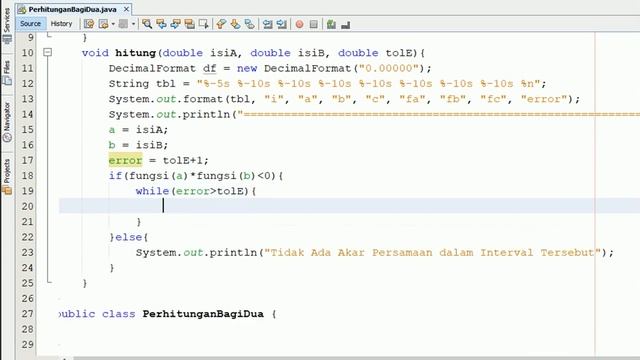Click the Projects panel icon
This screenshot has width=640, height=360.
(7, 190)
